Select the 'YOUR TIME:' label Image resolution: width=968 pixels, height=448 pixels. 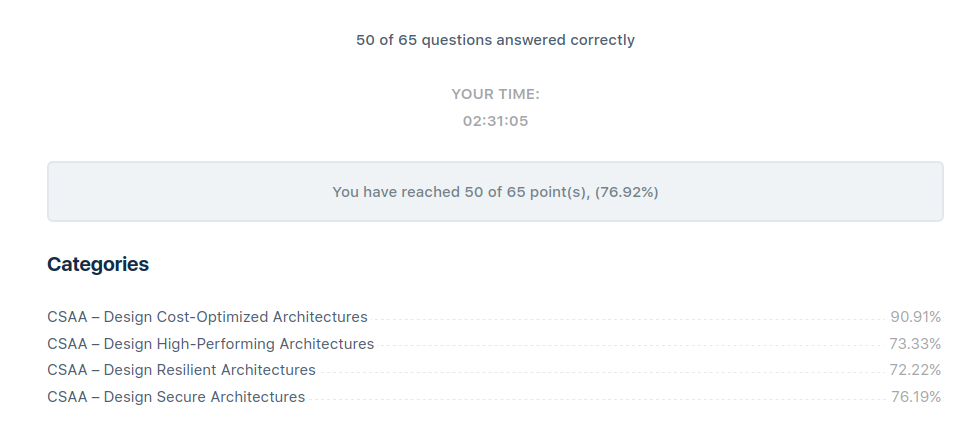tap(495, 94)
